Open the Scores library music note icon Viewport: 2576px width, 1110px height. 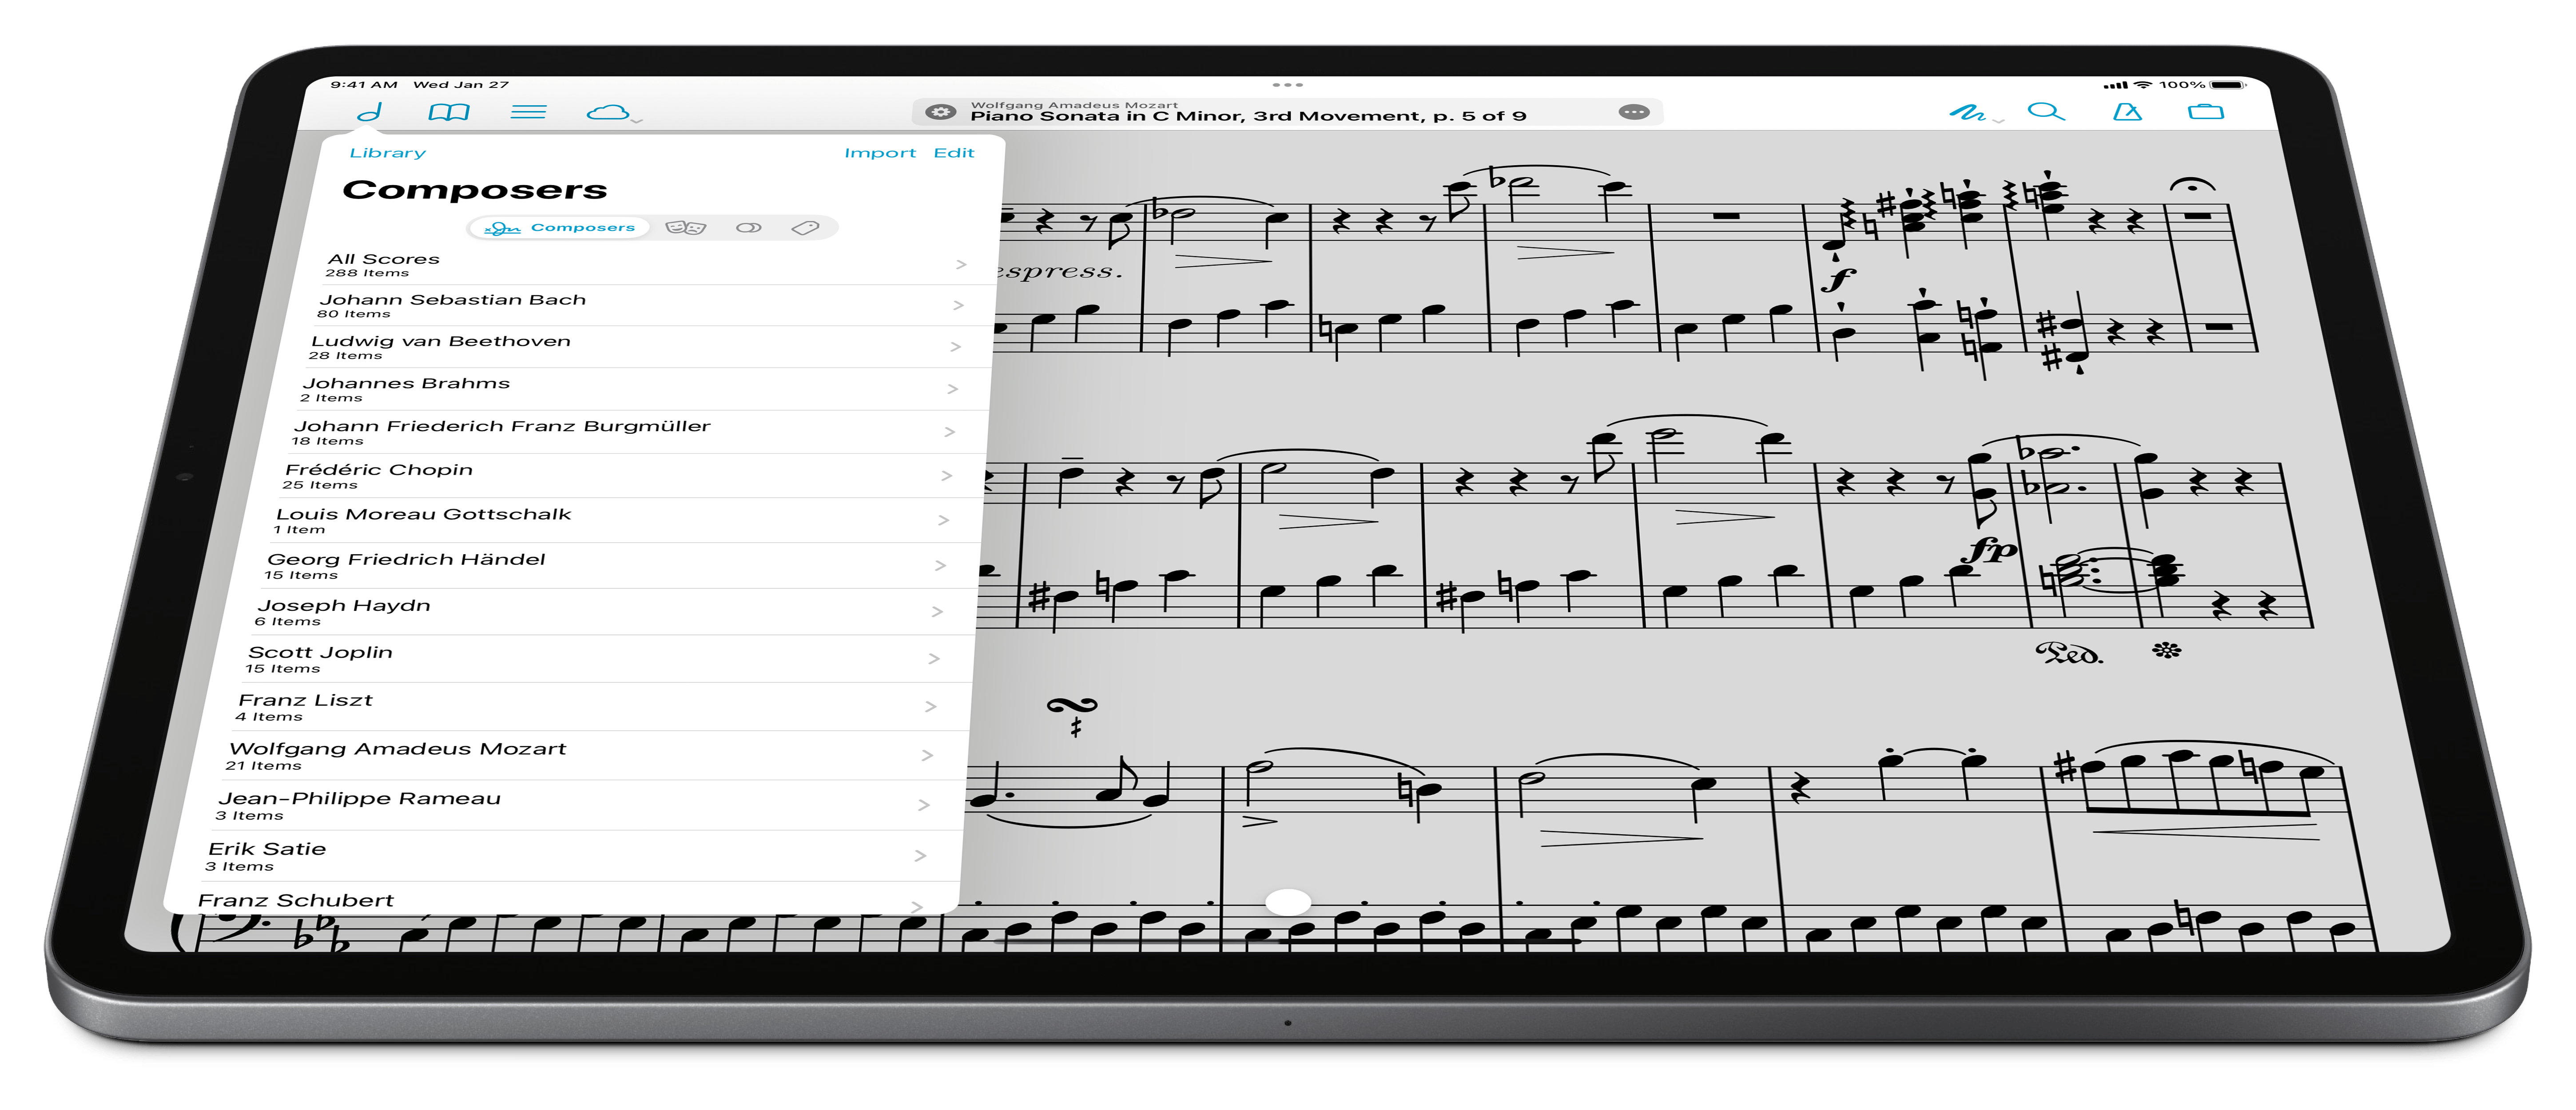coord(370,112)
